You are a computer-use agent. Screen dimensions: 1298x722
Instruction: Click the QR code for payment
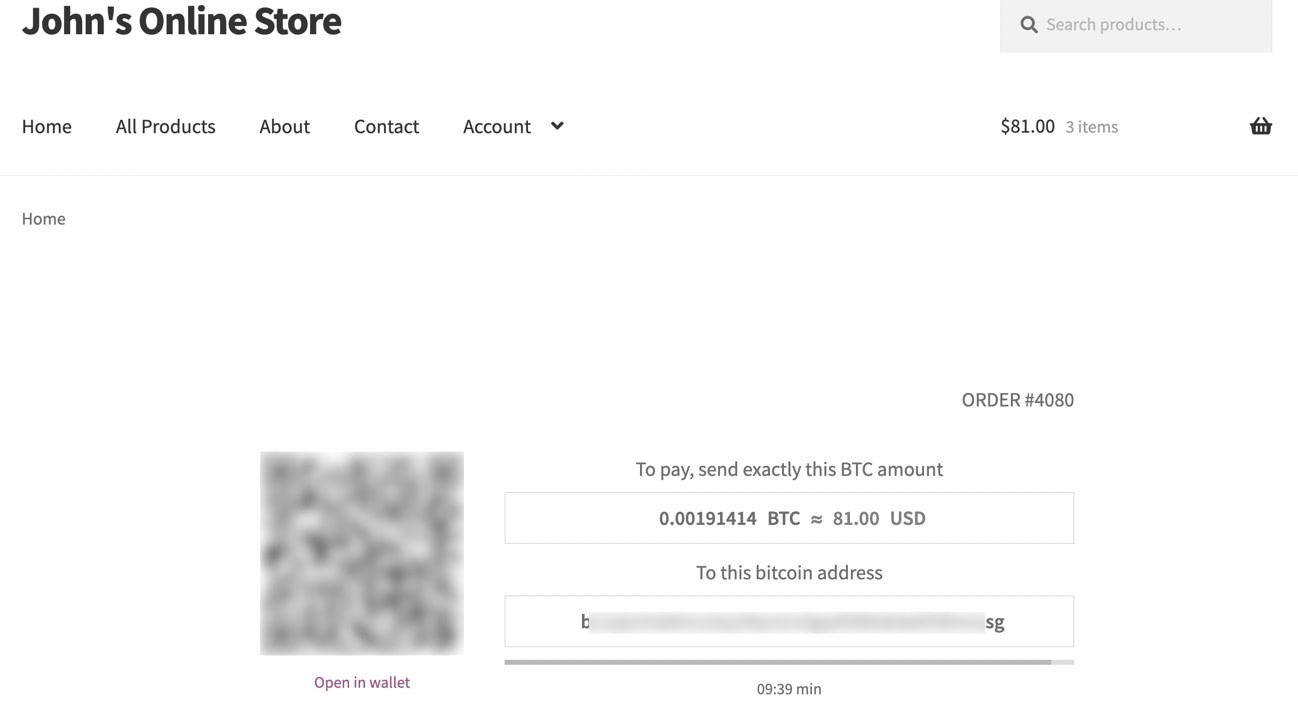click(362, 552)
